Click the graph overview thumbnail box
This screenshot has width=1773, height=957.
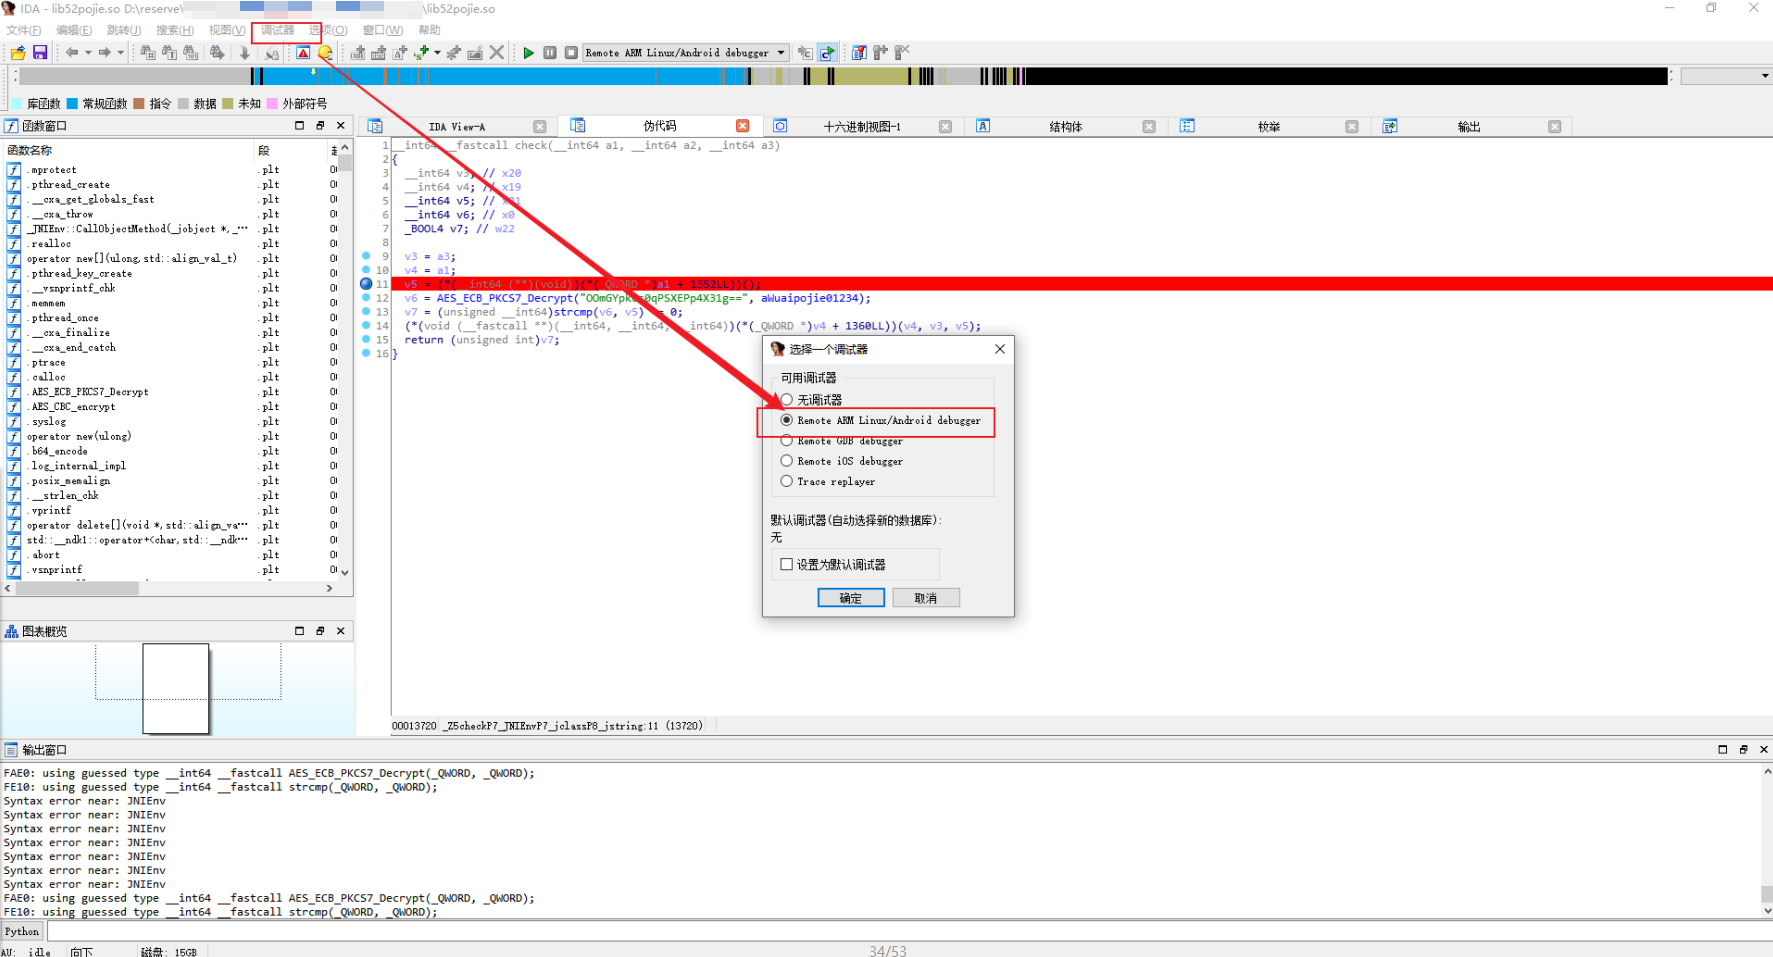click(x=176, y=688)
